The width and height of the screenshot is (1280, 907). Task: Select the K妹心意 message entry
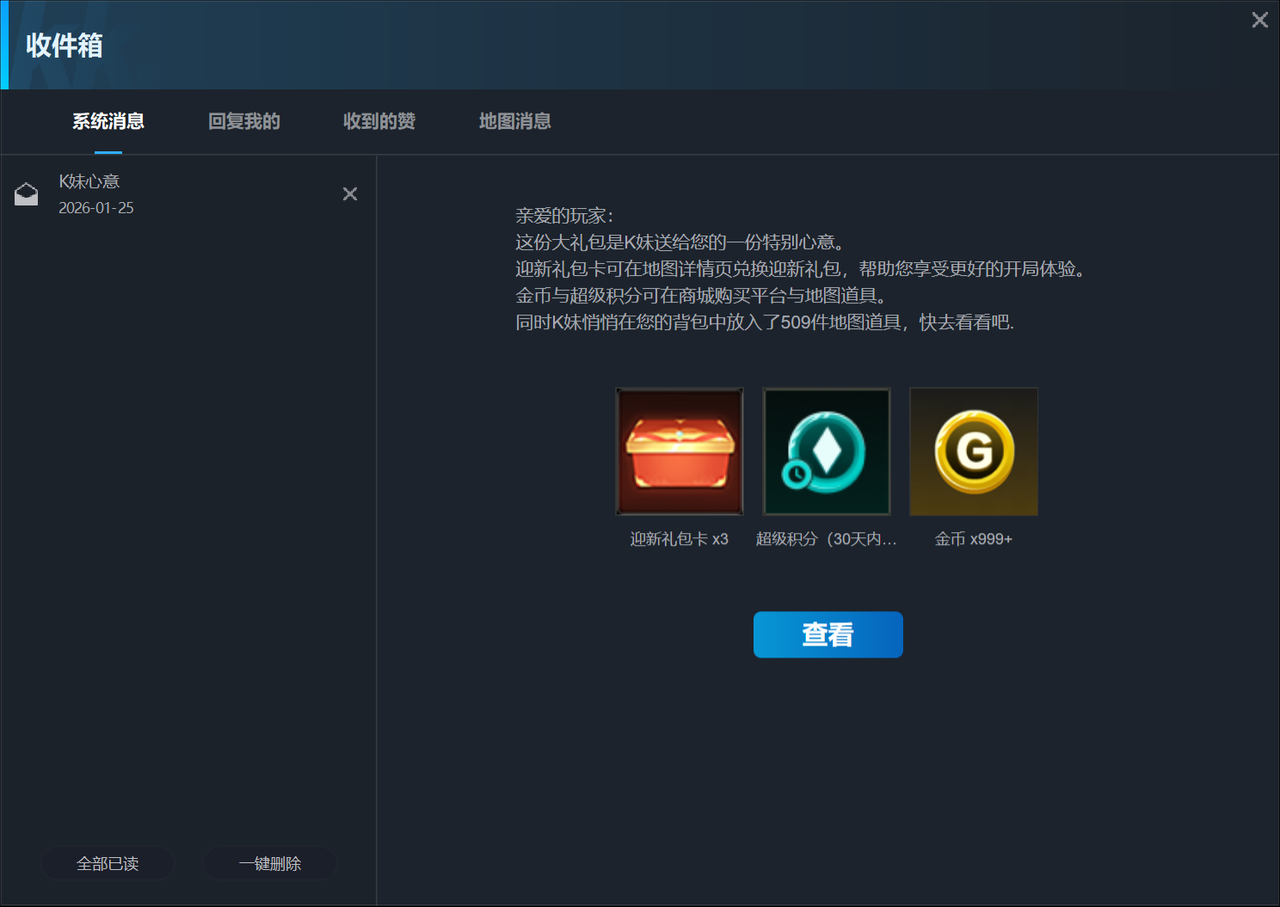[x=180, y=195]
